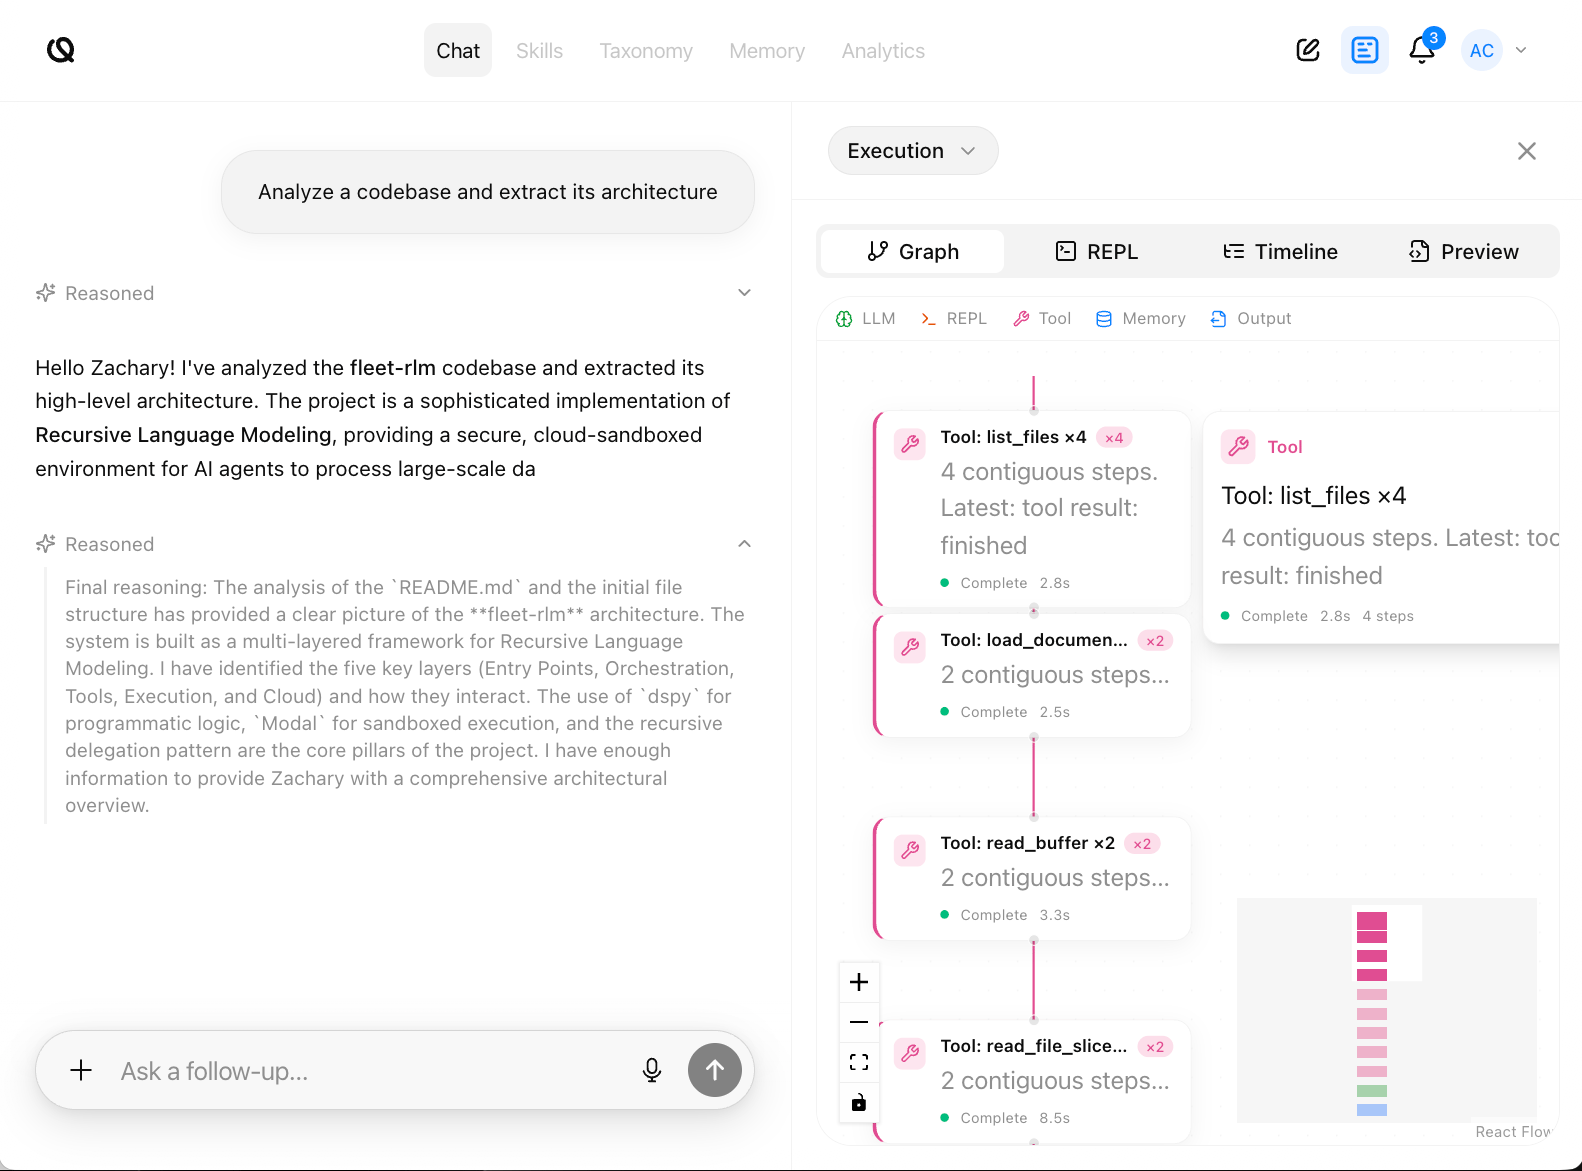1582x1171 pixels.
Task: Open the notifications bell
Action: click(x=1421, y=50)
